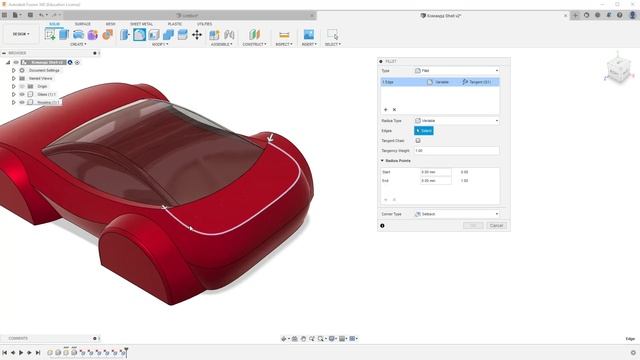
Task: Select the Move/Copy cross-arrows icon
Action: pos(197,34)
